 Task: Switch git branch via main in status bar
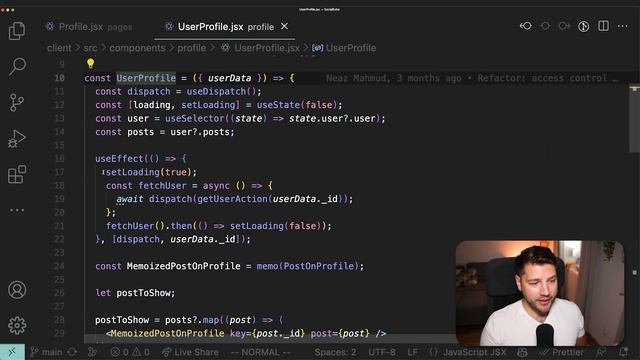[x=46, y=352]
